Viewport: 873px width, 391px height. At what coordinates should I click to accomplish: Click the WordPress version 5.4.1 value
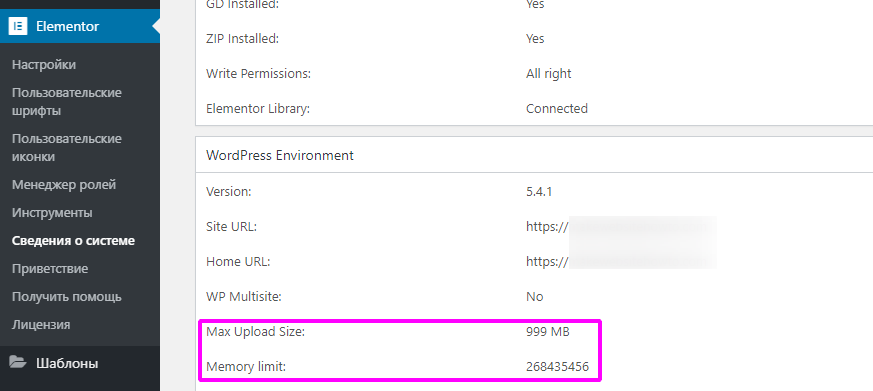[x=539, y=192]
